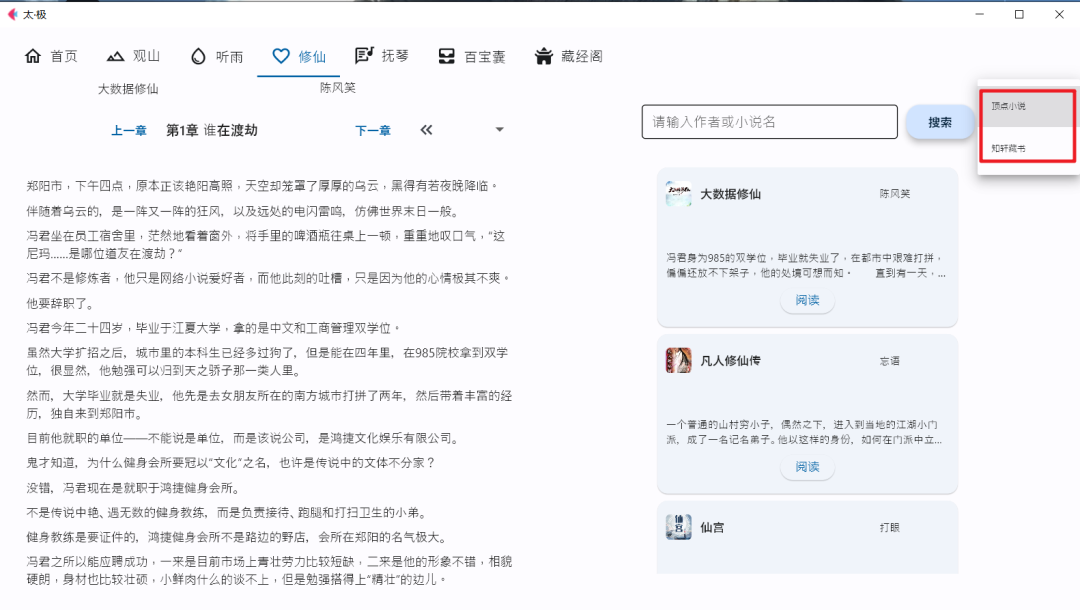The width and height of the screenshot is (1080, 610).
Task: Expand the chapter list dropdown arrow
Action: [499, 129]
